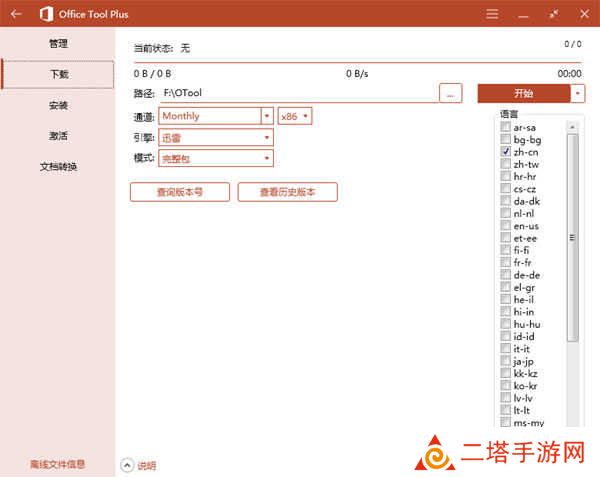Click the language list scroll-up arrow
The image size is (600, 477).
[572, 127]
